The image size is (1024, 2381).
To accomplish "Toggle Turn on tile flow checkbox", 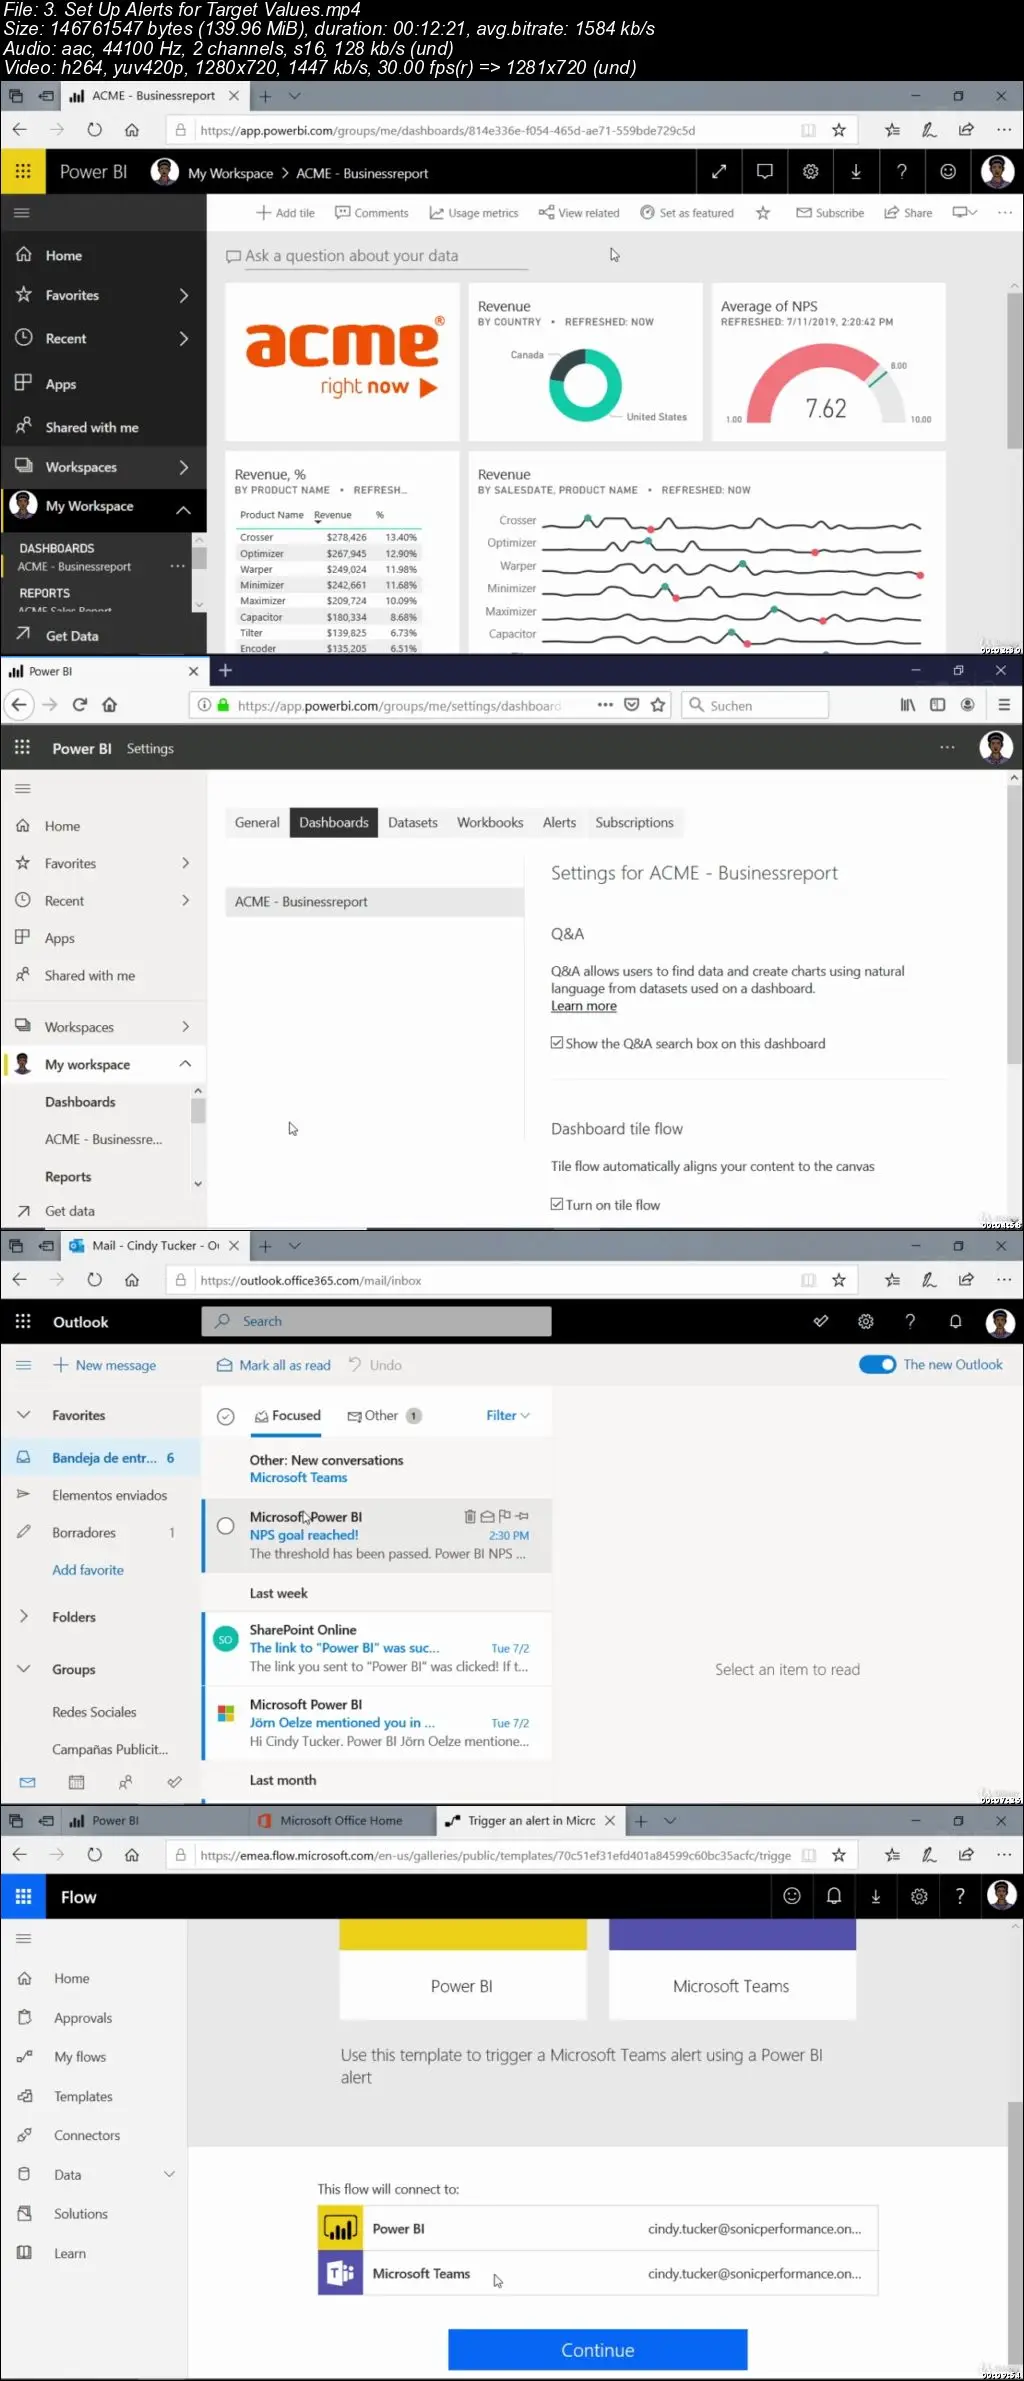I will tap(557, 1204).
